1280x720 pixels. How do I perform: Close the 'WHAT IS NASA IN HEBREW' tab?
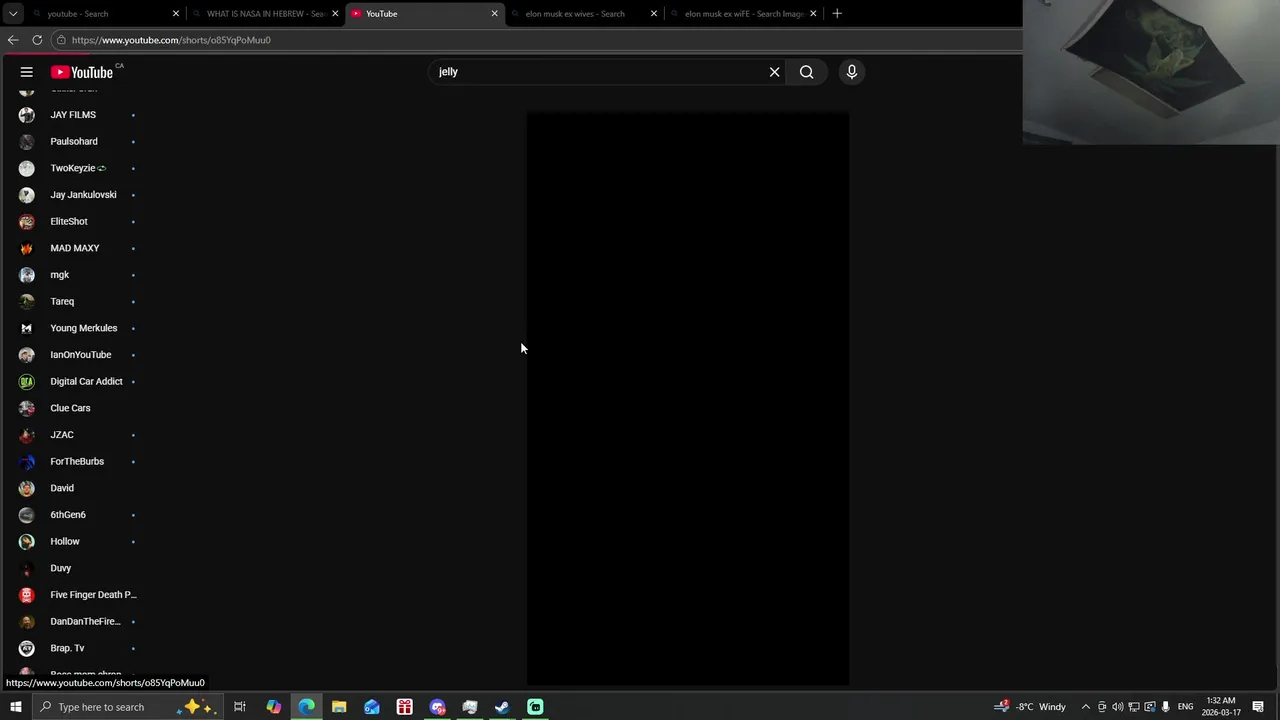[335, 14]
